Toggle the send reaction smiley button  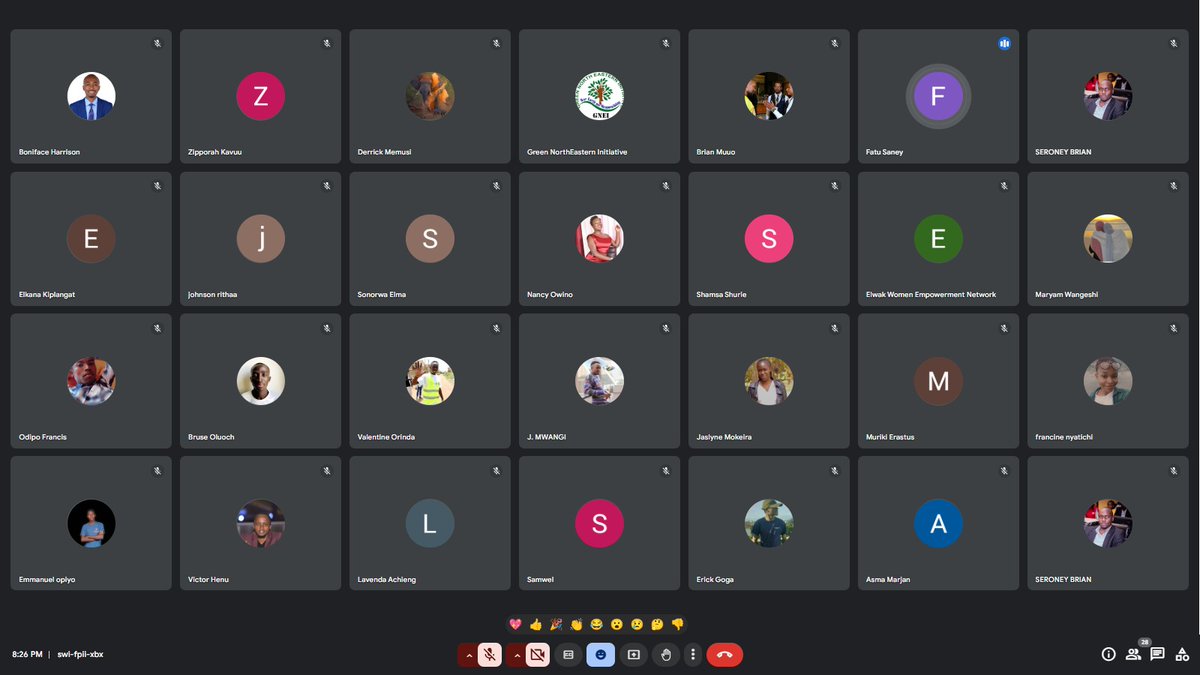(600, 655)
